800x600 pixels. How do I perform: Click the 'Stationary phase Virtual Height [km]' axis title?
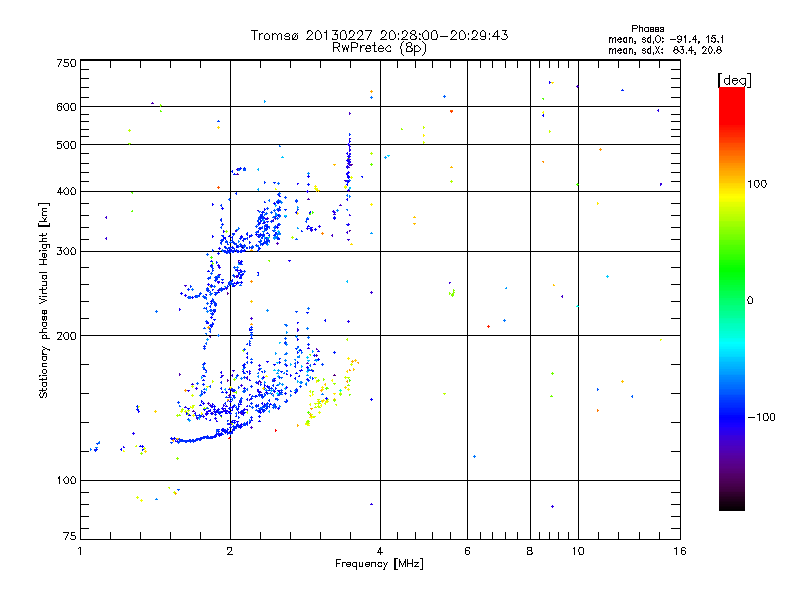coord(43,300)
